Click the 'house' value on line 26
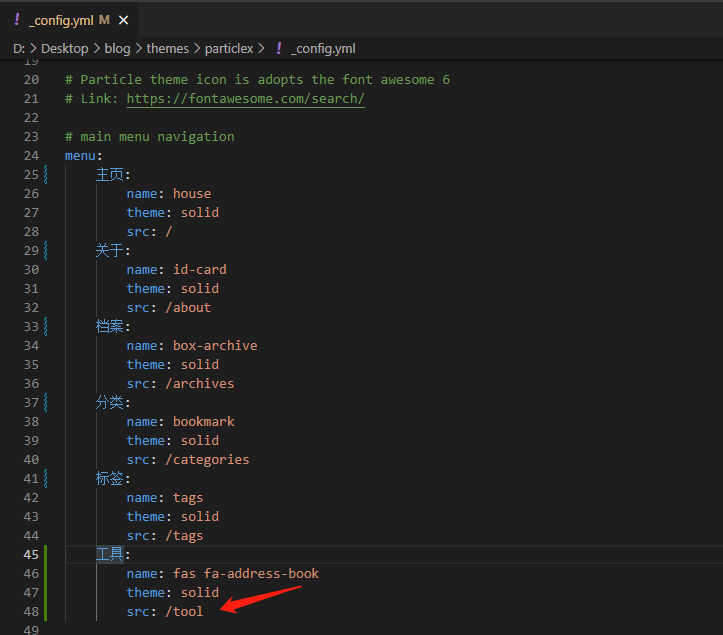The width and height of the screenshot is (723, 635). coord(192,194)
